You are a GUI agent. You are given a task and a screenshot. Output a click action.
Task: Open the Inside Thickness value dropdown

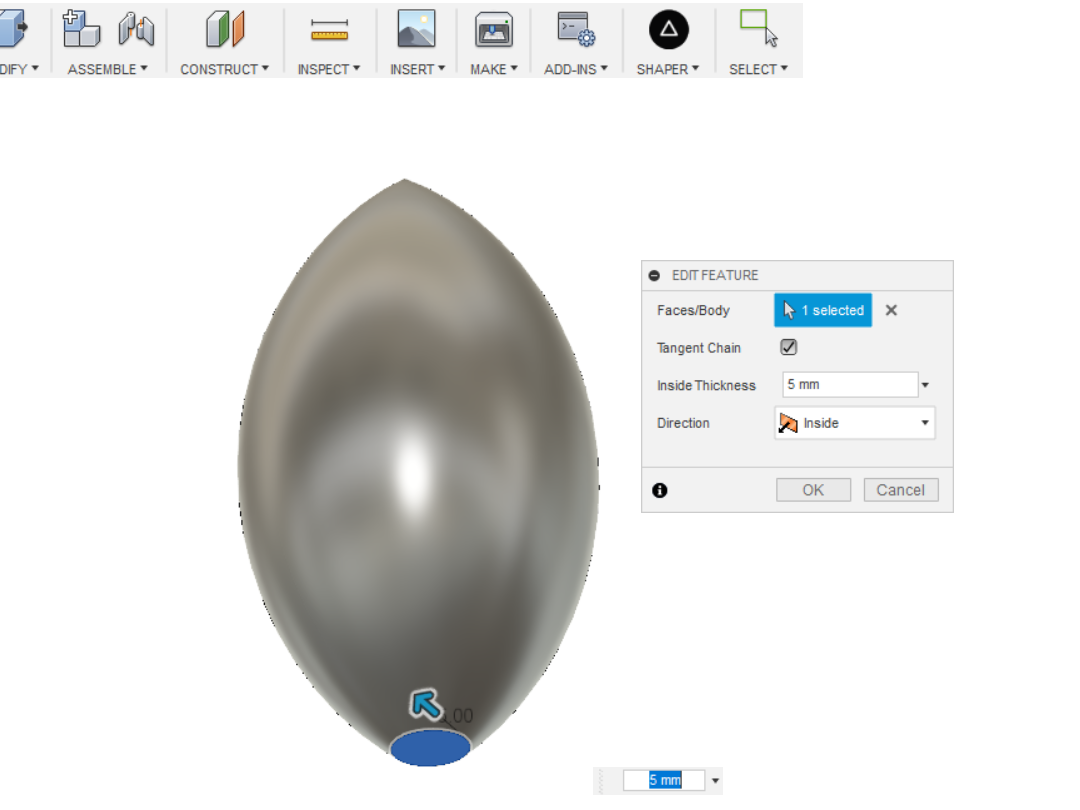pyautogui.click(x=925, y=384)
